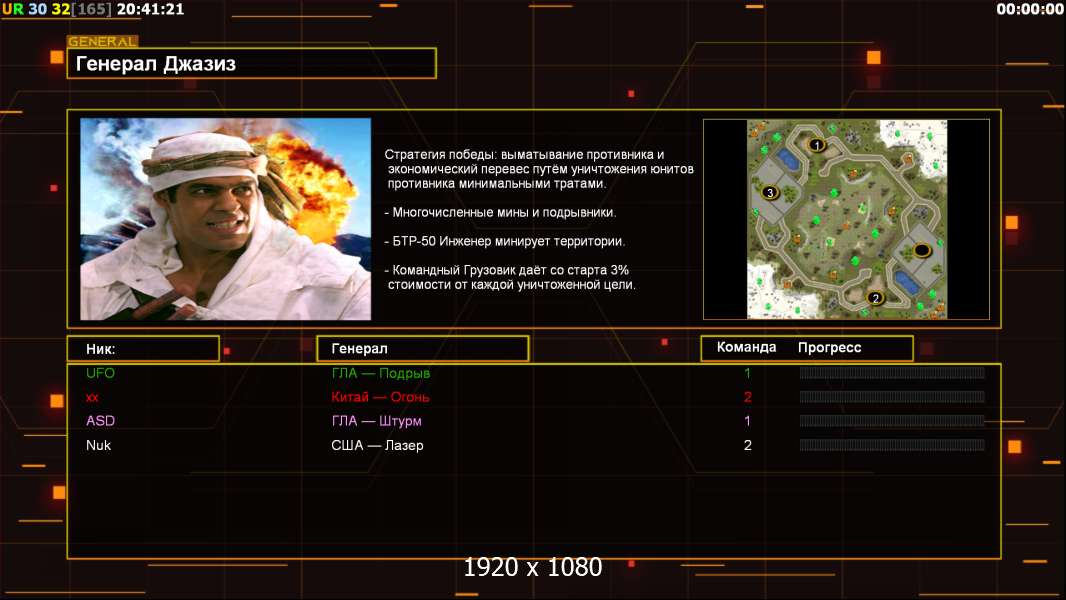
Task: Click the map preview thumbnail
Action: click(846, 219)
